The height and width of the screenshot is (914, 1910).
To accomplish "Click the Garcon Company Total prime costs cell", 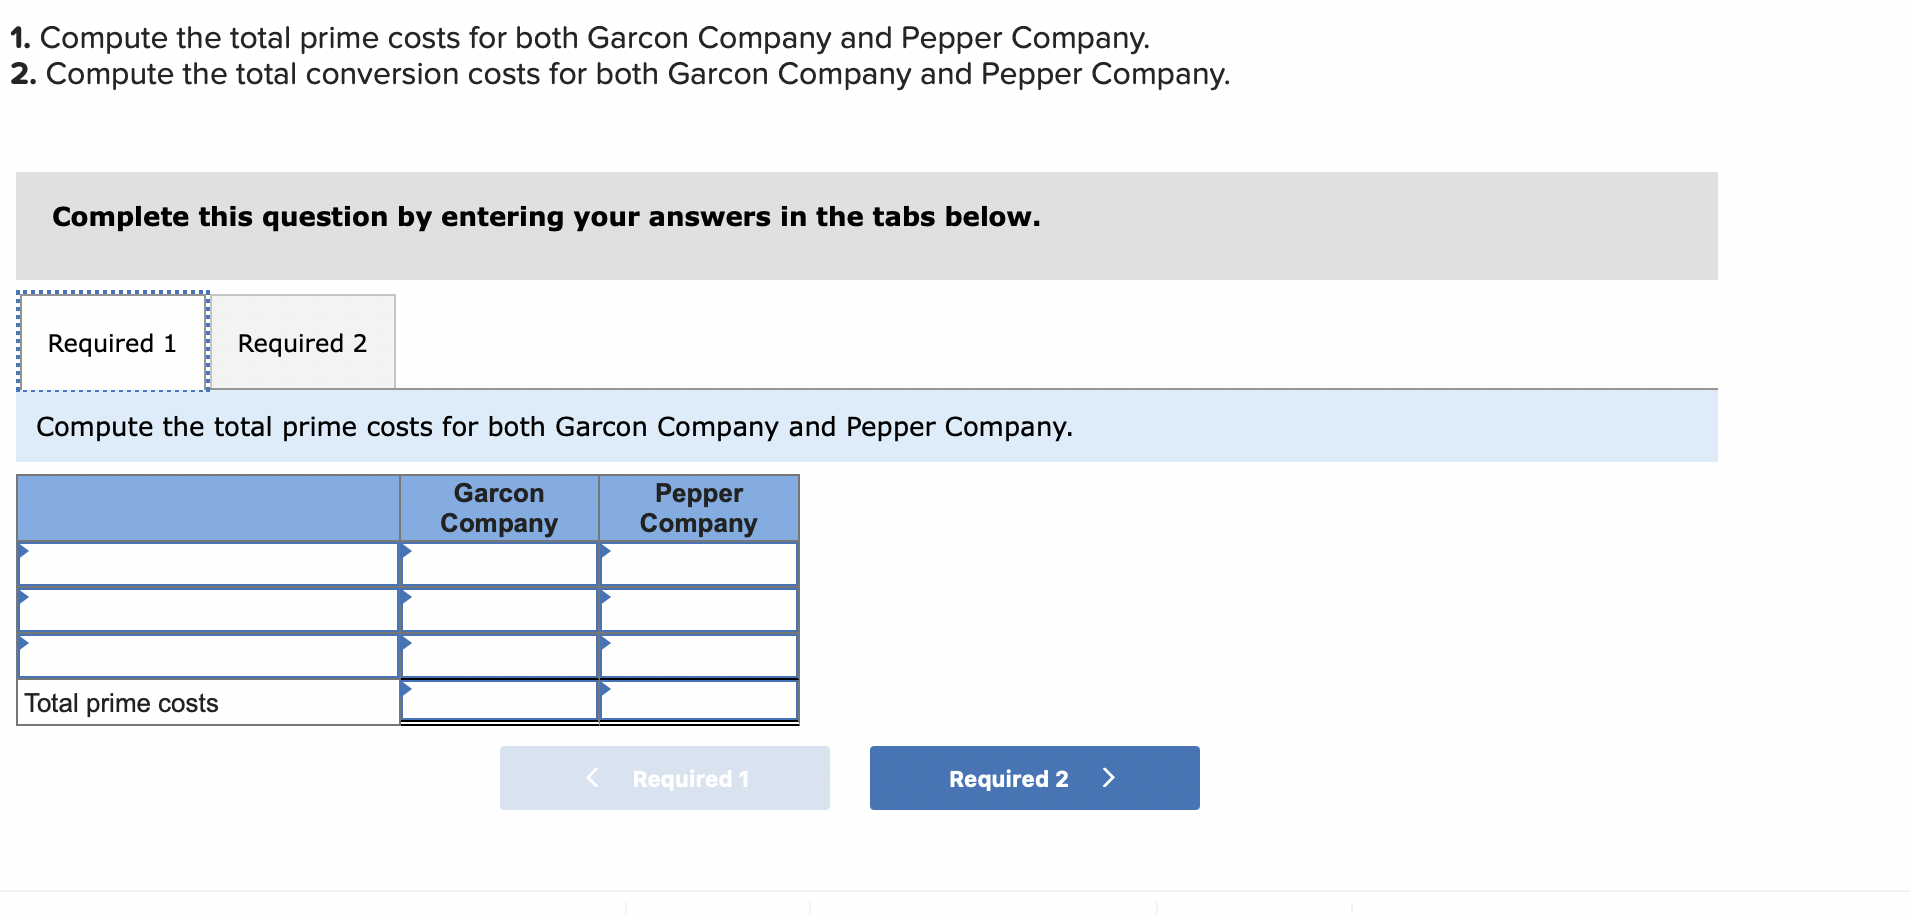I will [x=498, y=703].
